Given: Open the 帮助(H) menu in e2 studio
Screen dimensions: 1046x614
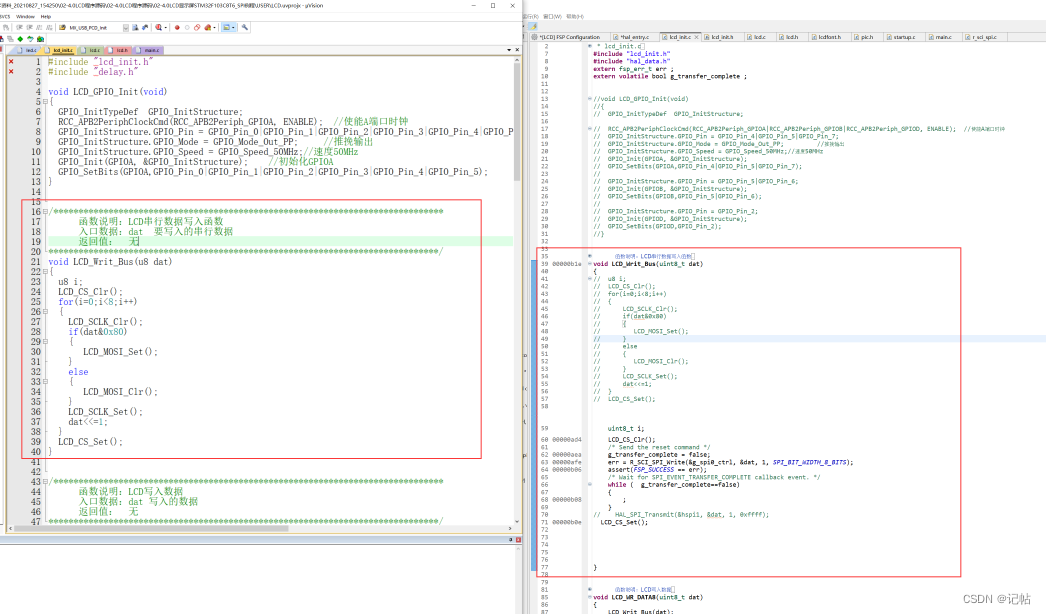Looking at the screenshot, I should [575, 17].
